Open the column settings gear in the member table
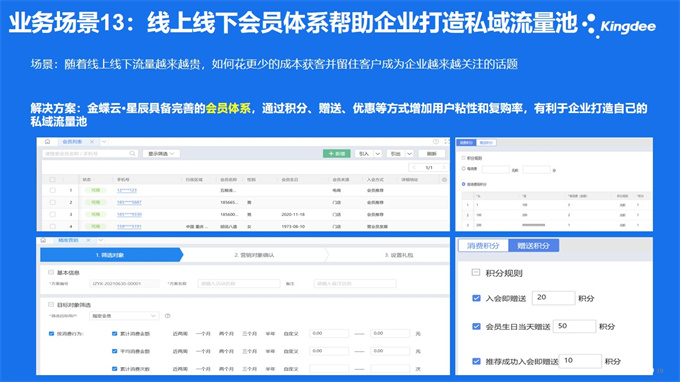680x382 pixels. pyautogui.click(x=444, y=180)
